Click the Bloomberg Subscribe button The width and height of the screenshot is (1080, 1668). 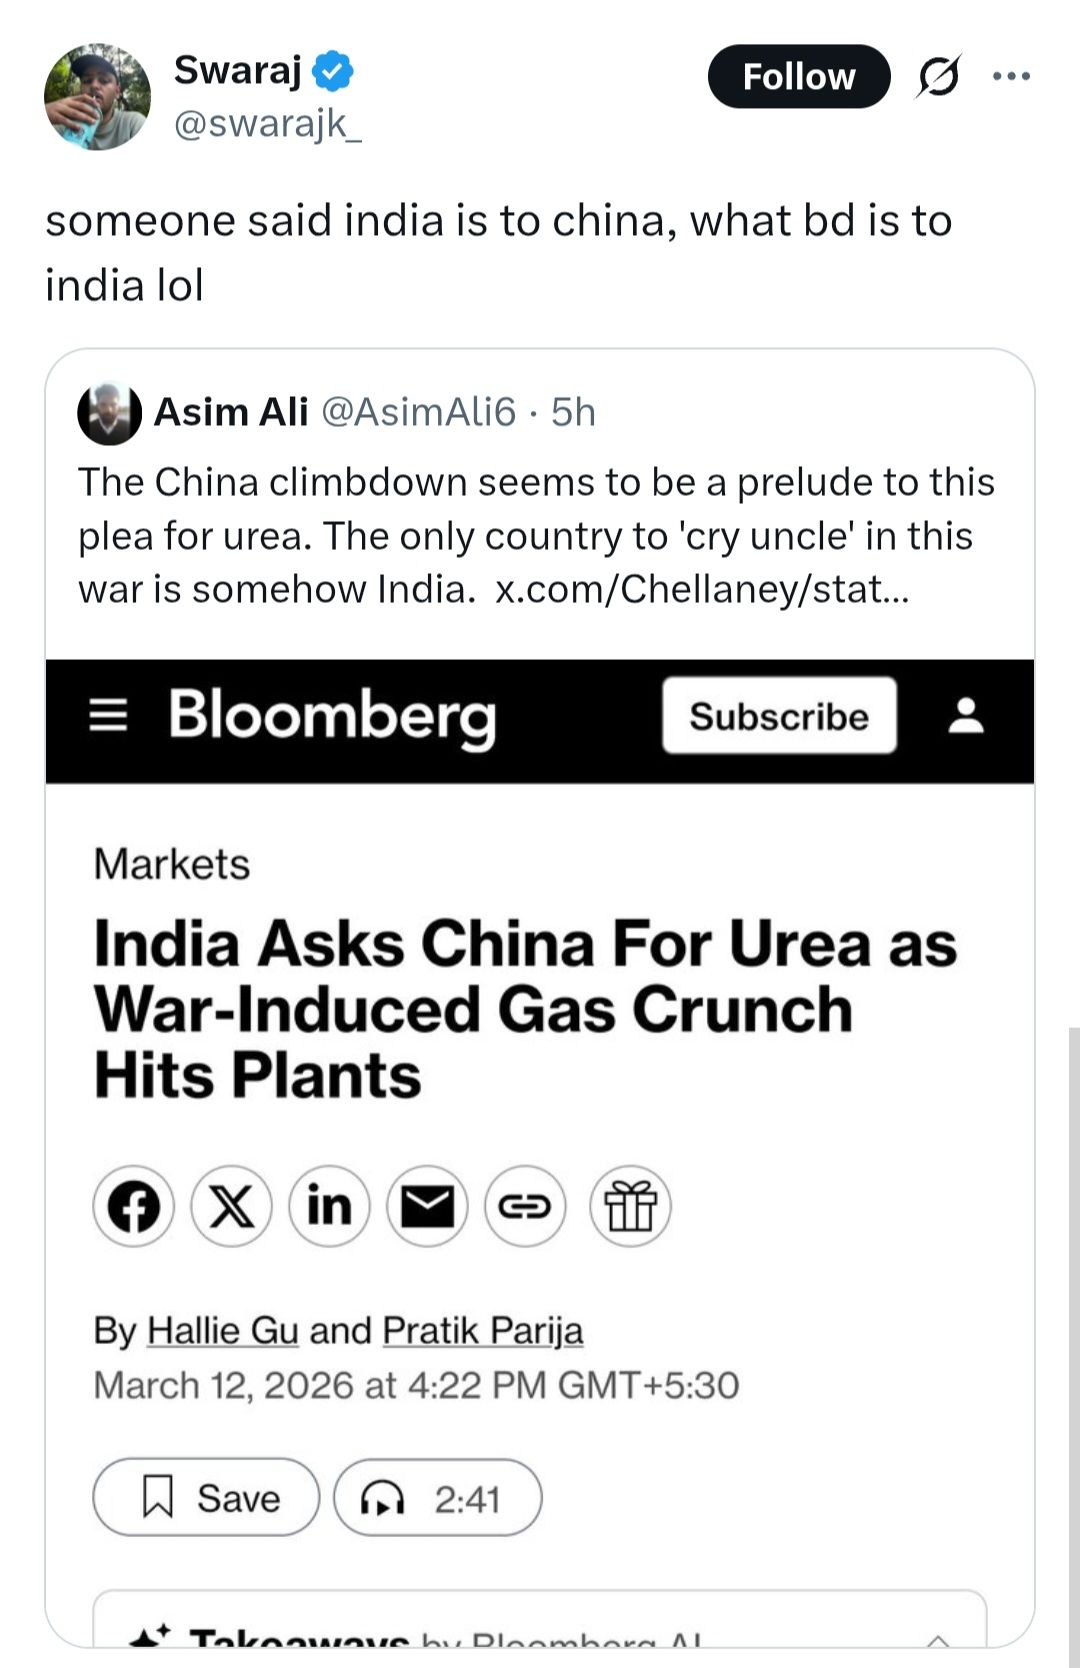pos(778,716)
